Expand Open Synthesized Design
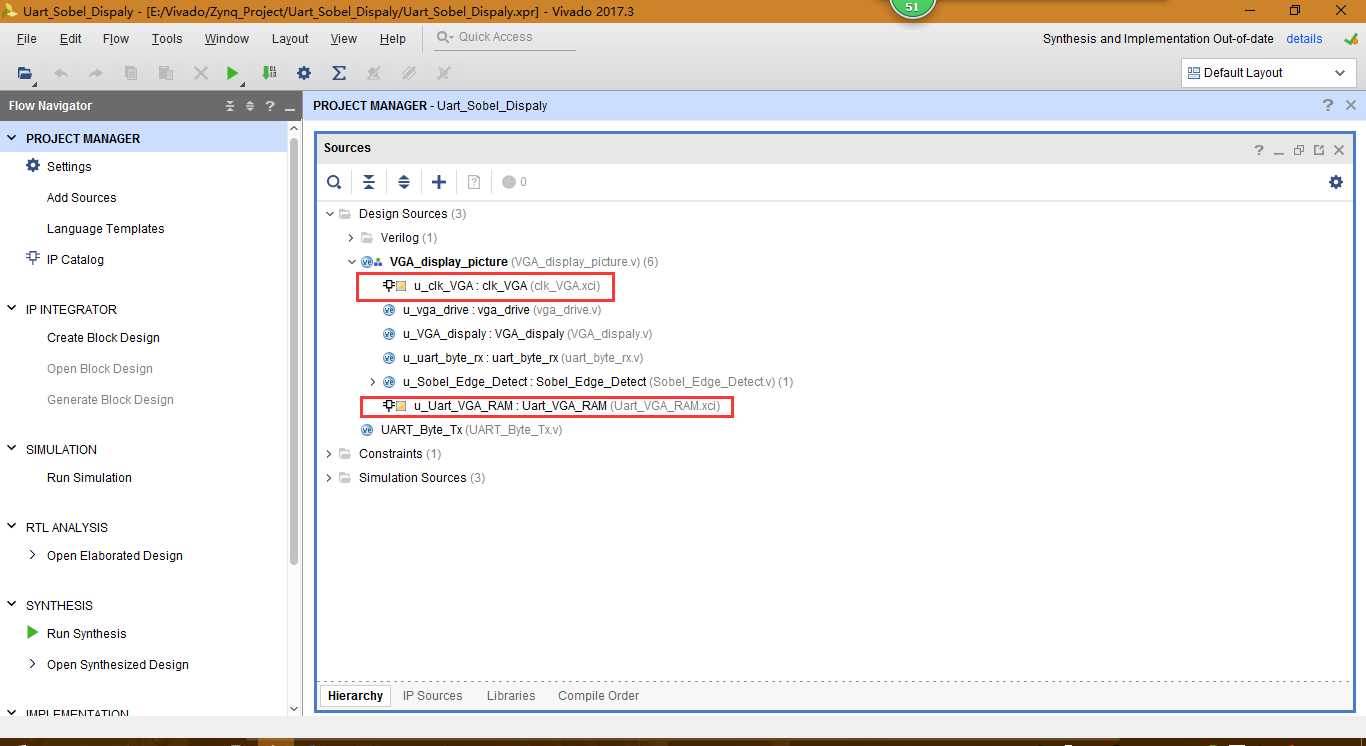1366x746 pixels. pyautogui.click(x=32, y=664)
